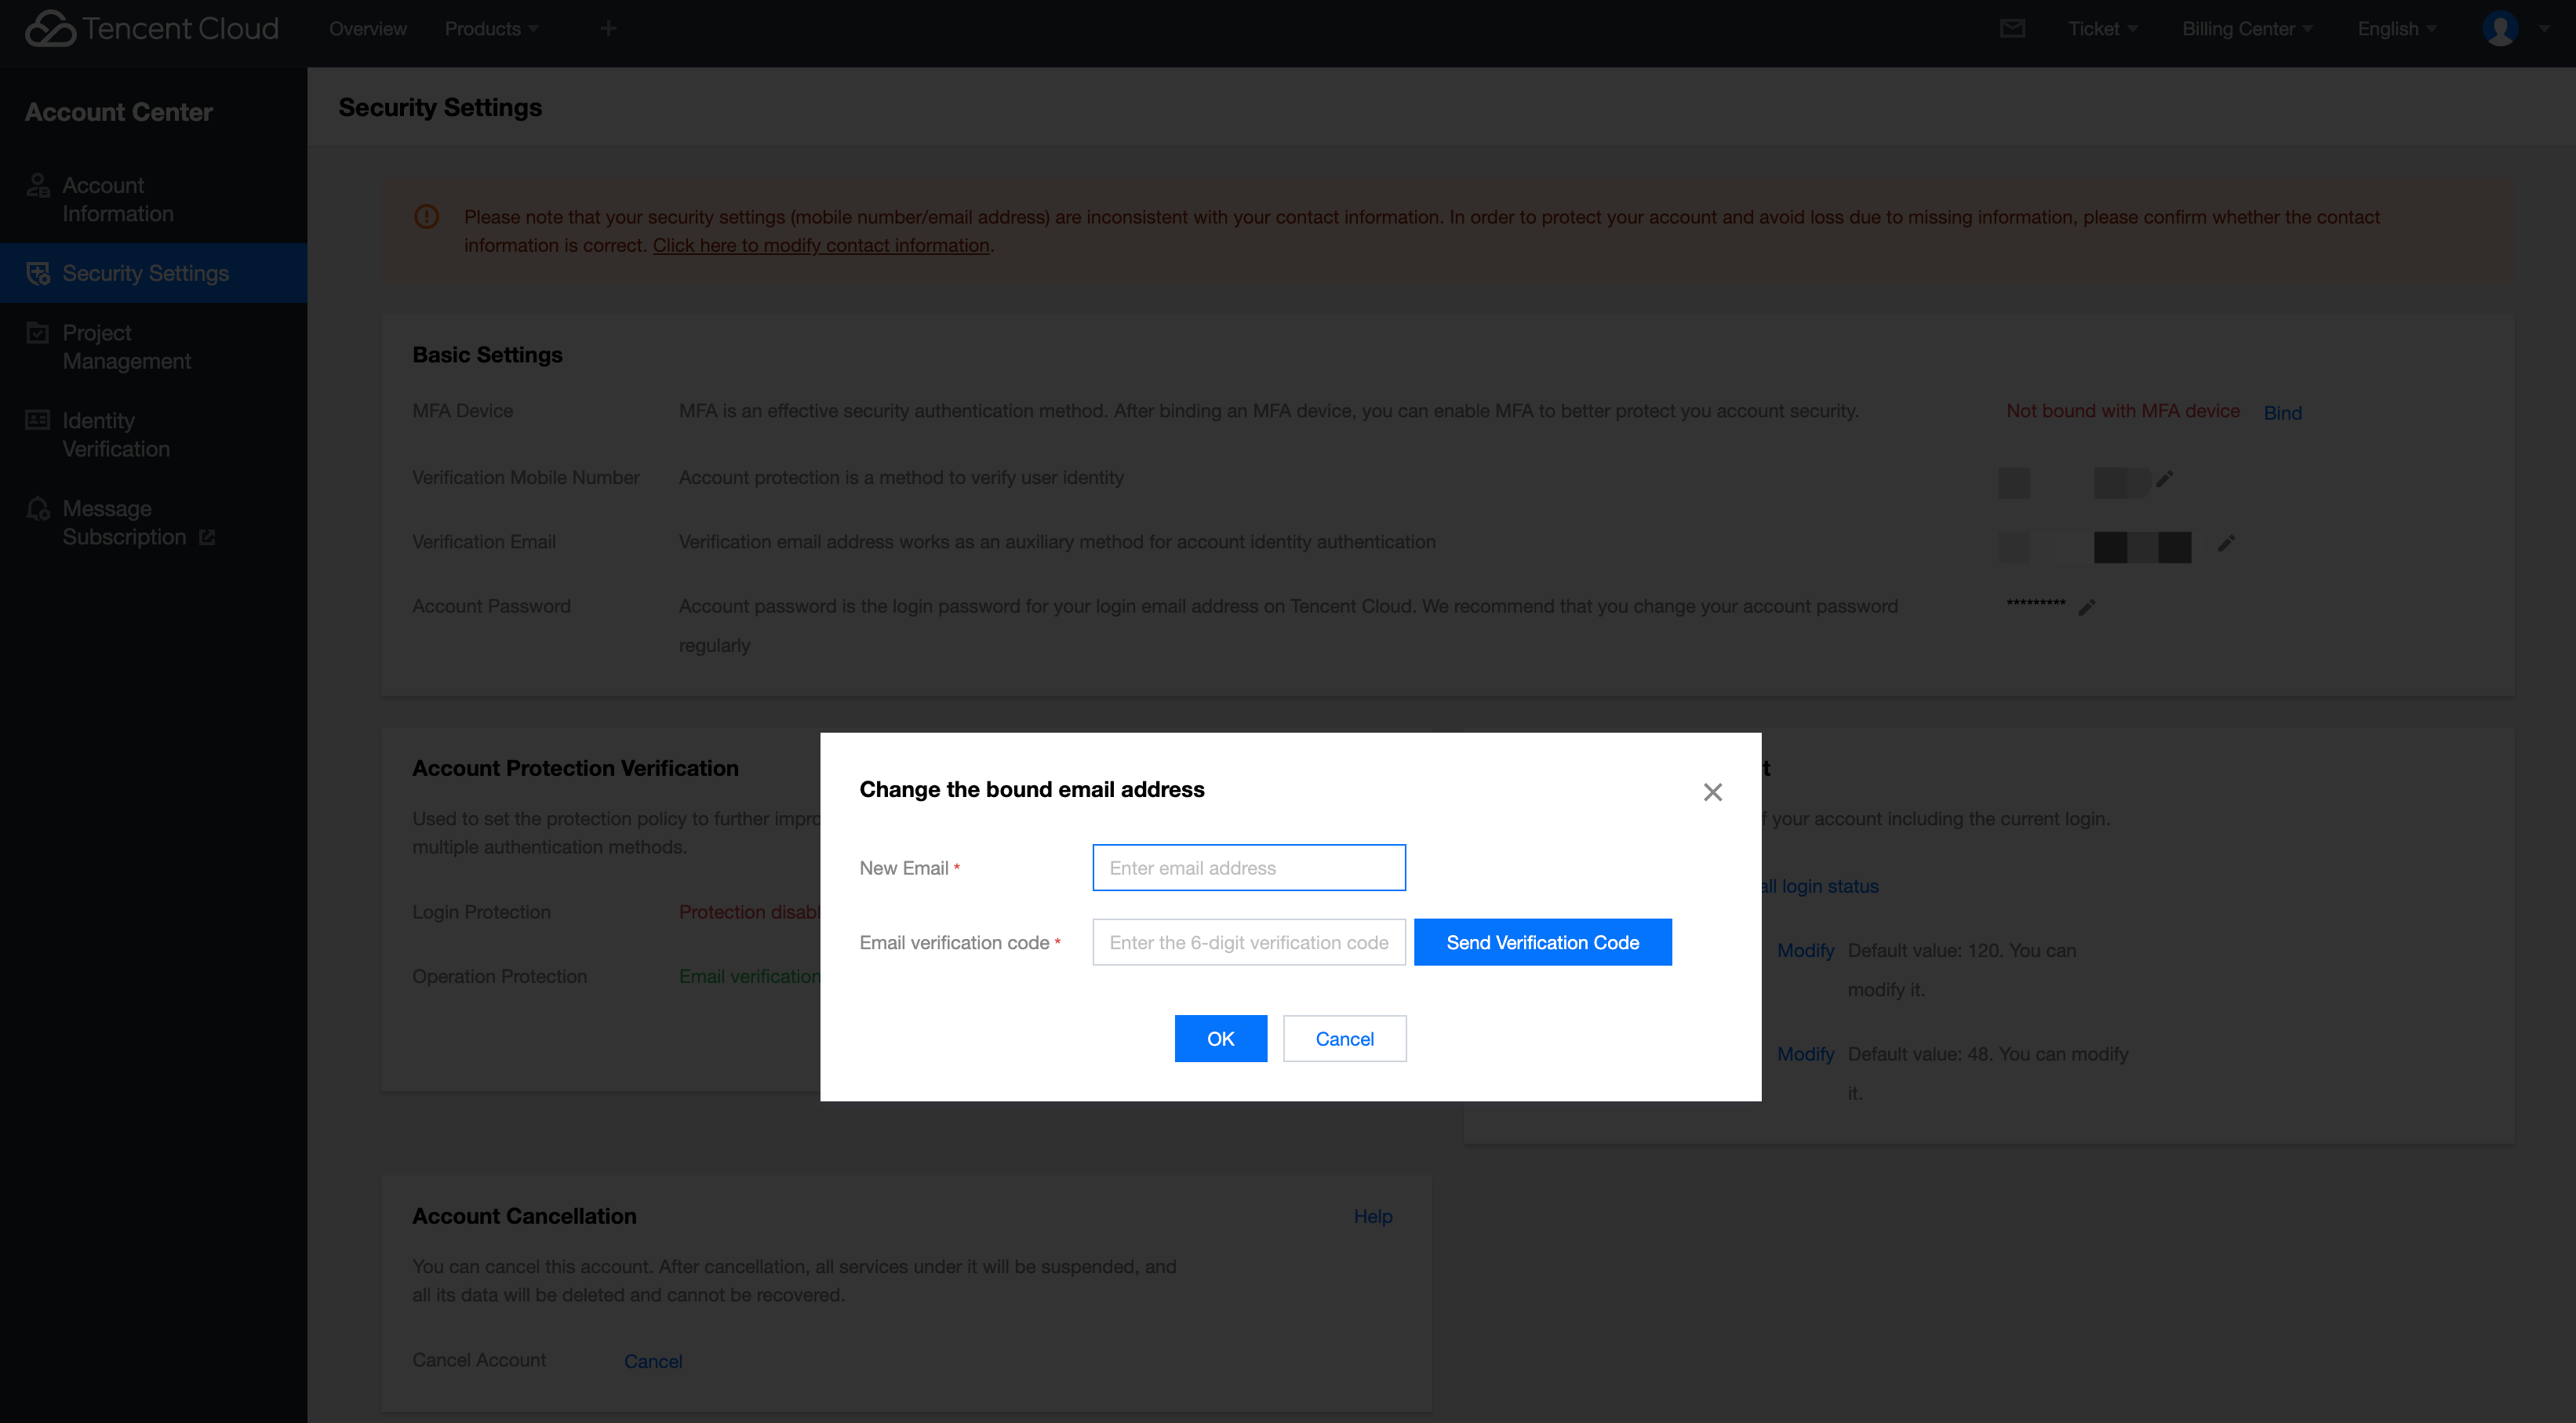Go to the Overview menu item
The height and width of the screenshot is (1423, 2576).
367,29
